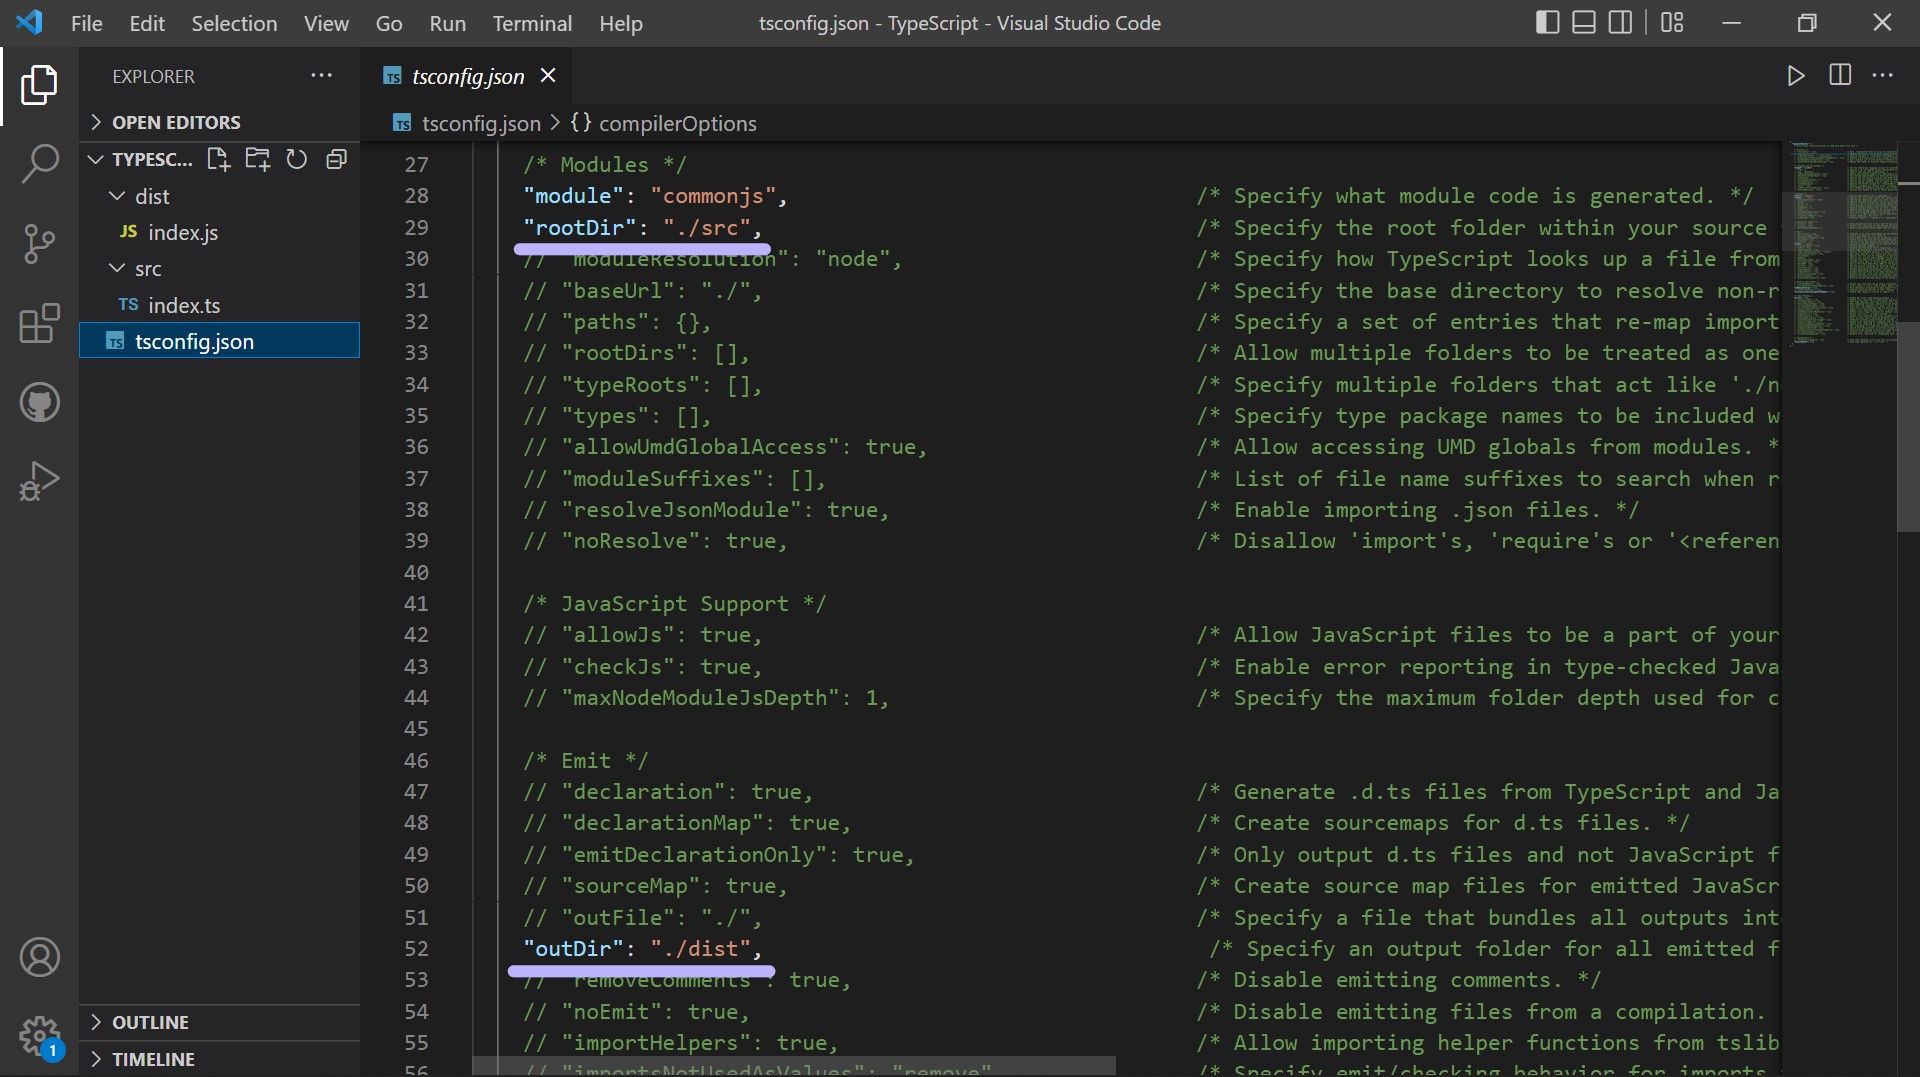
Task: Open Source Control view
Action: (39, 243)
